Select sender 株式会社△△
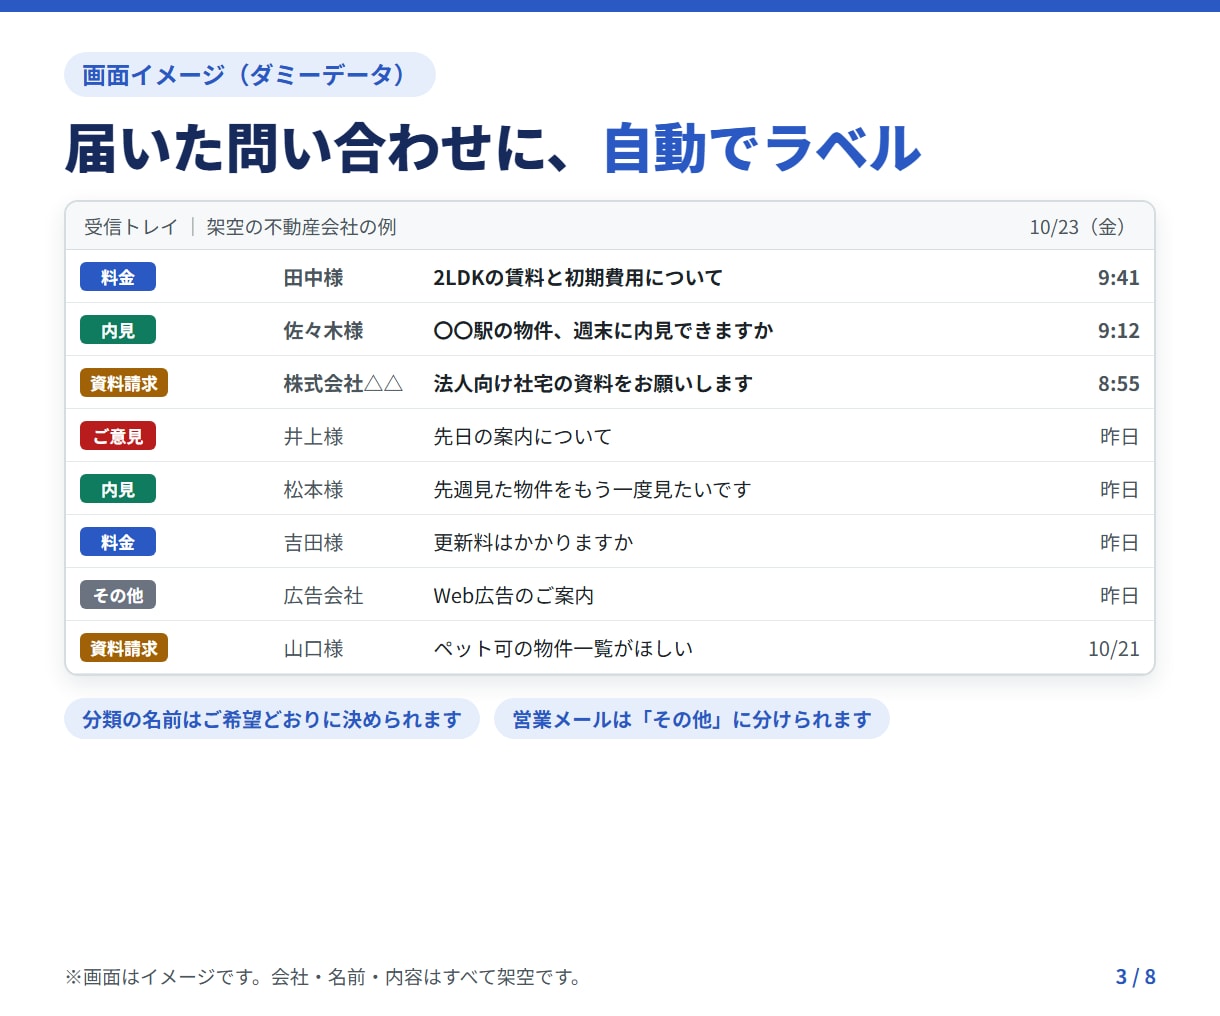The height and width of the screenshot is (1016, 1220). coord(343,384)
